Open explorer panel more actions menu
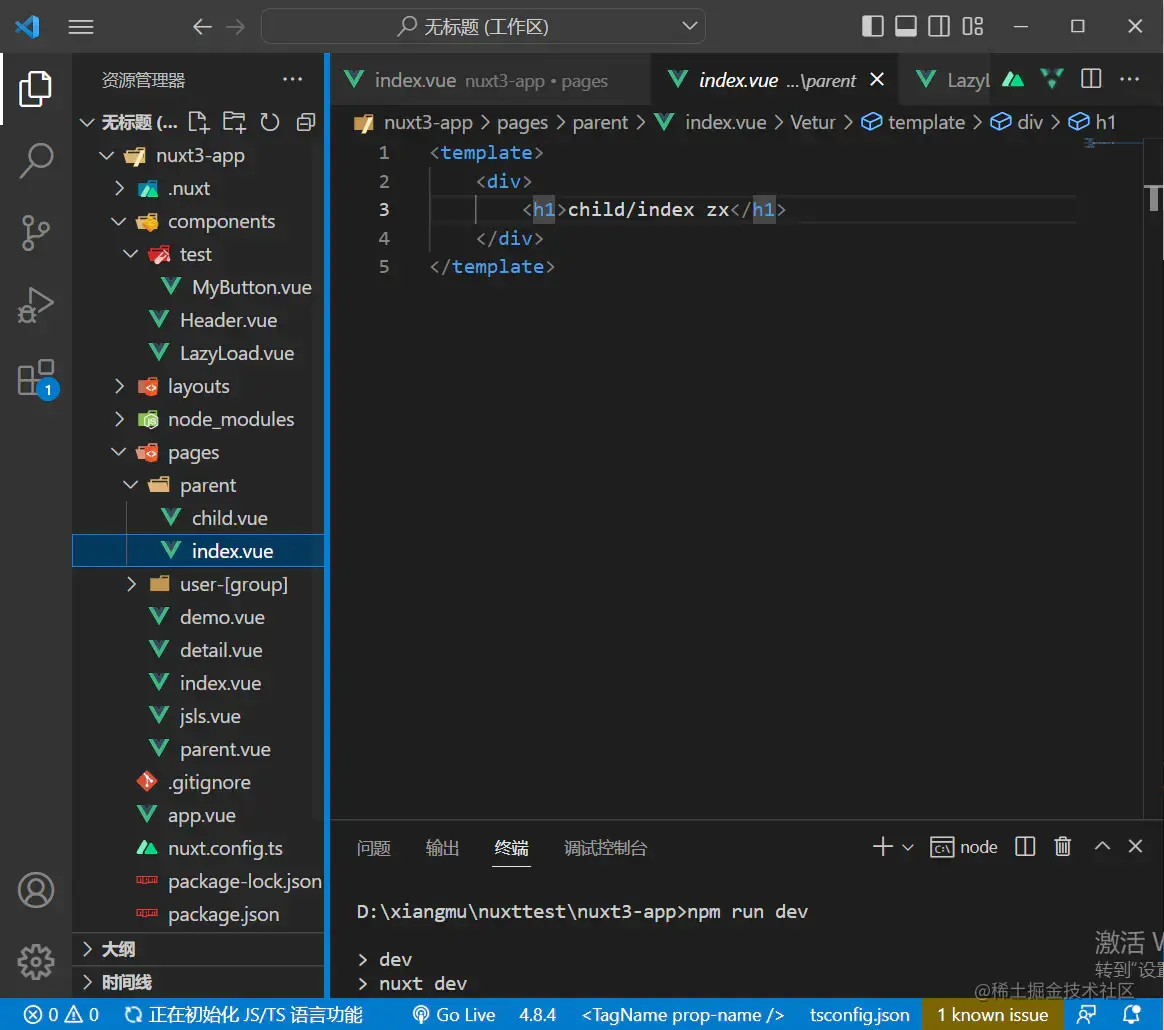The height and width of the screenshot is (1030, 1164). (x=292, y=79)
